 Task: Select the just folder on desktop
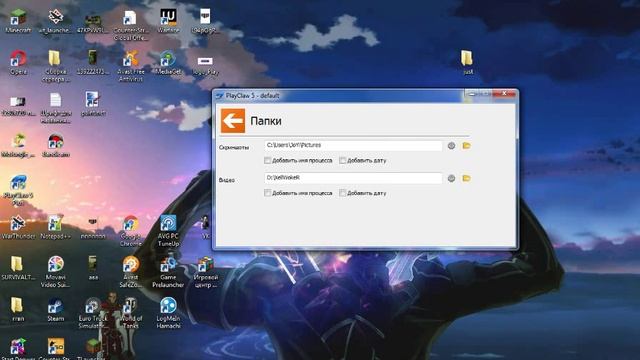(467, 62)
